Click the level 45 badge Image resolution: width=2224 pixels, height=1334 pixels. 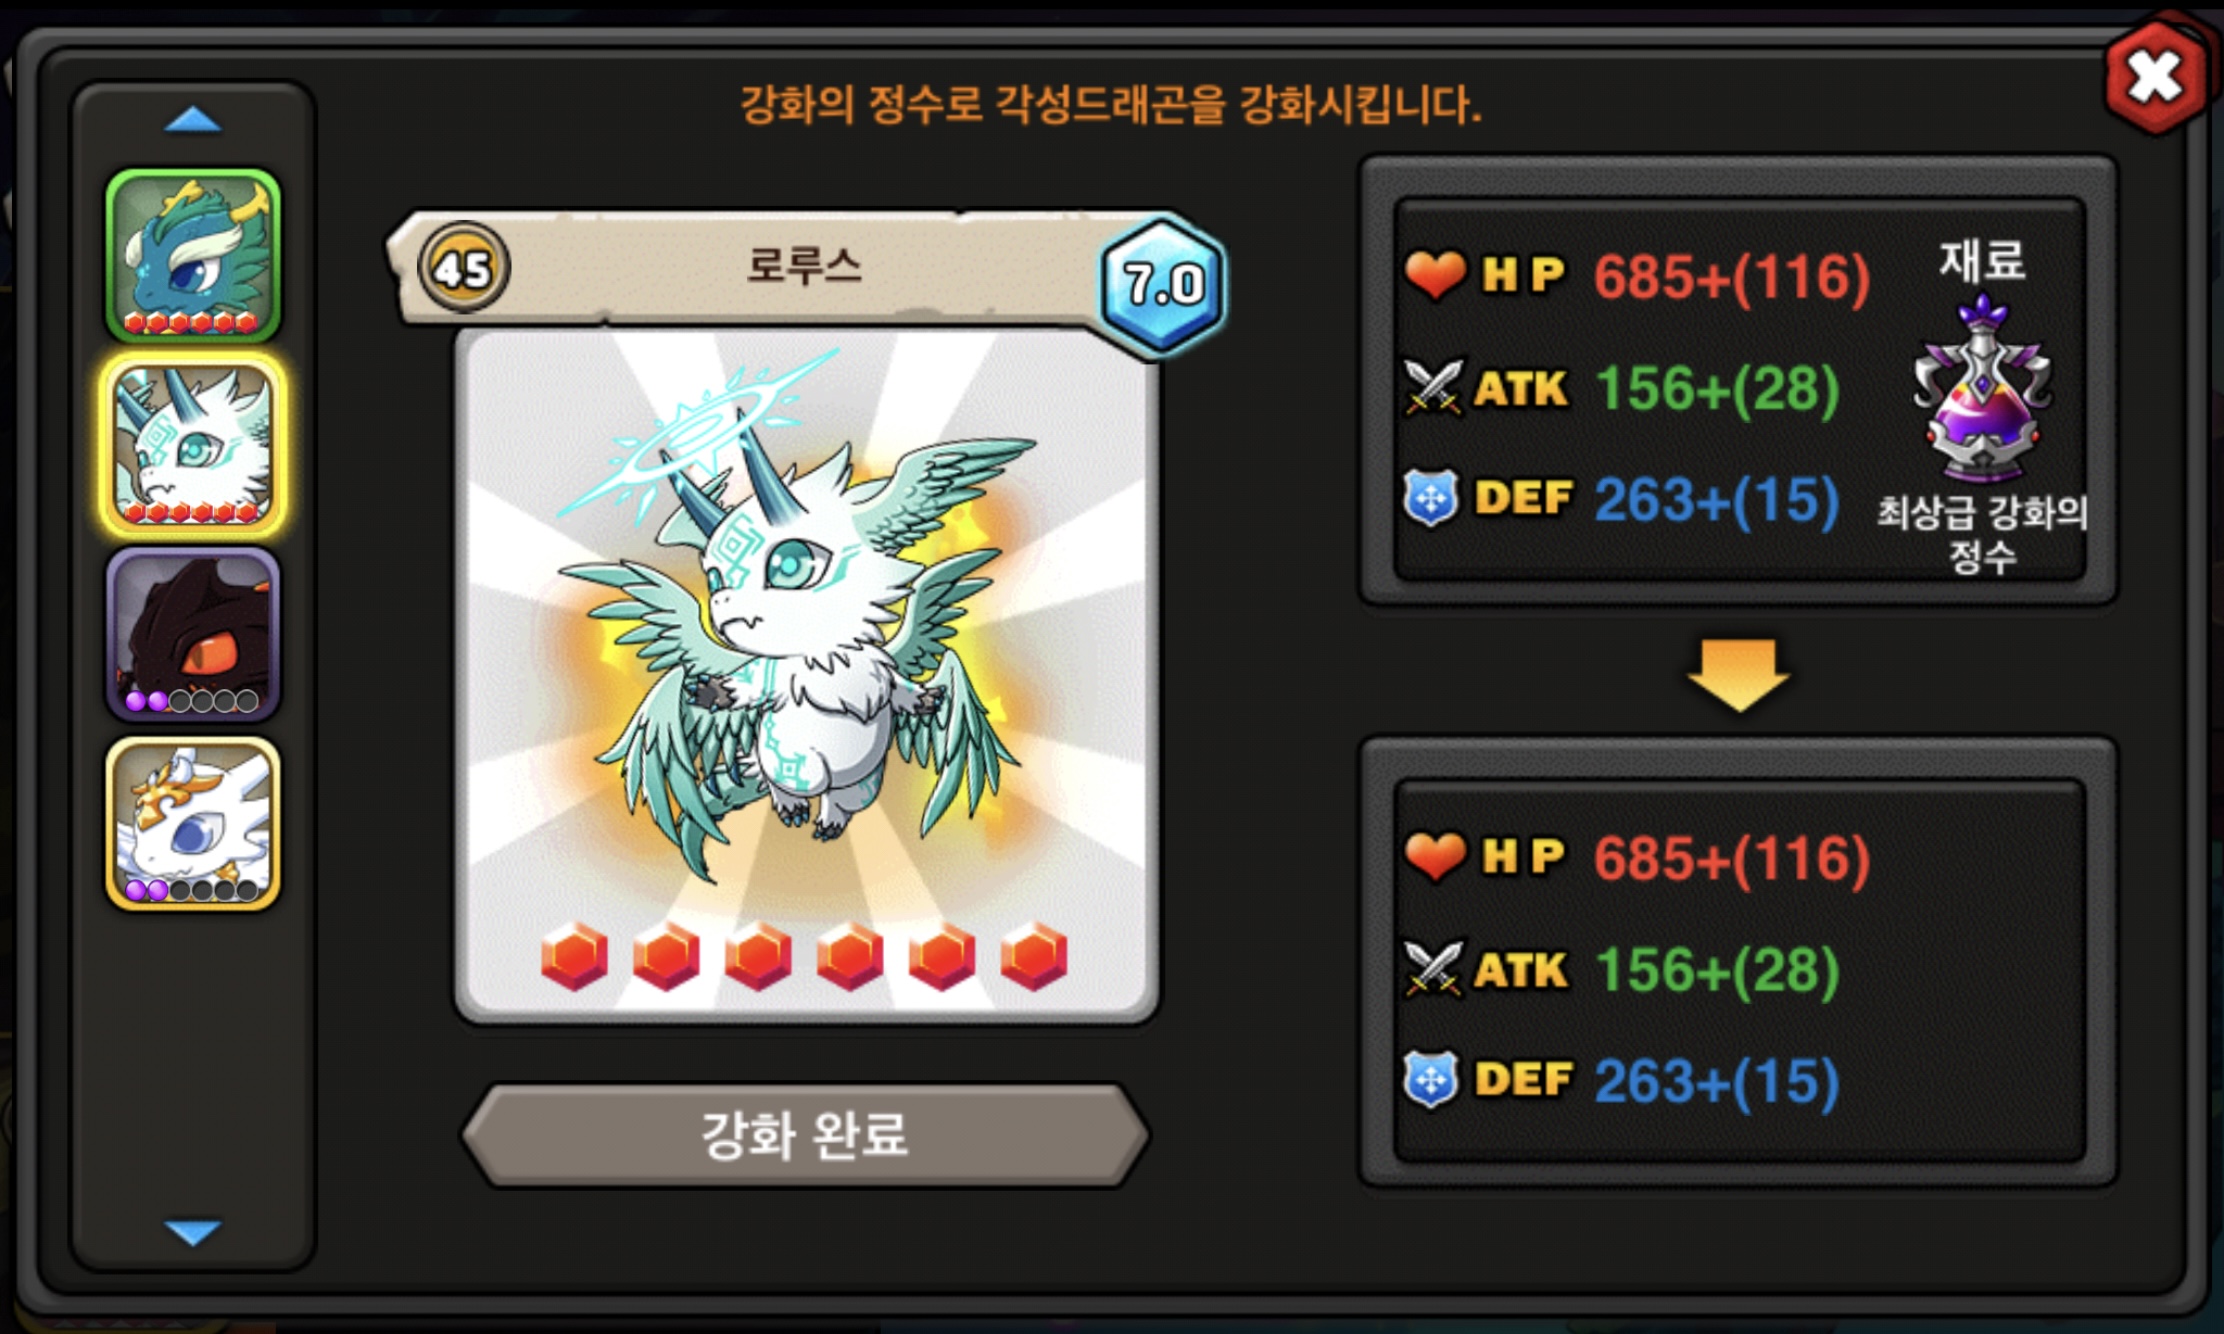(463, 268)
